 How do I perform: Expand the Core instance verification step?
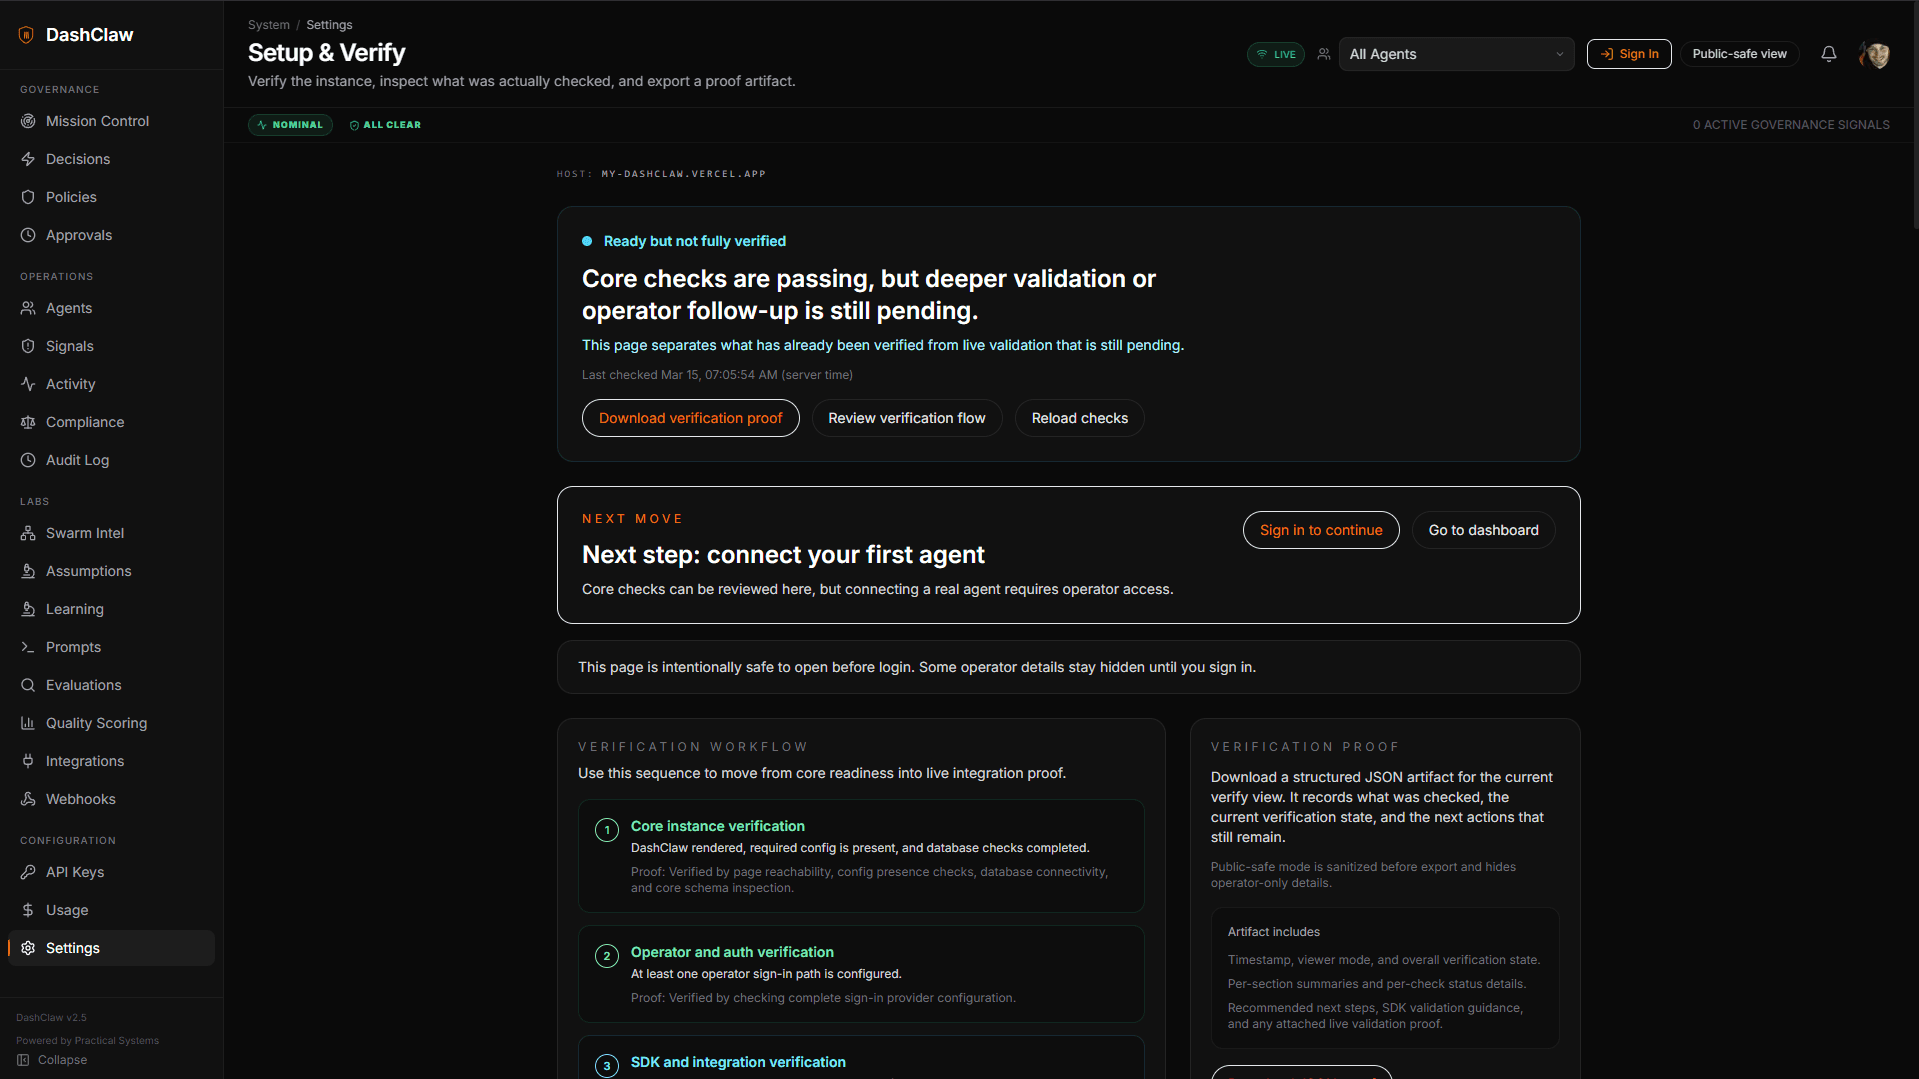[x=861, y=855]
